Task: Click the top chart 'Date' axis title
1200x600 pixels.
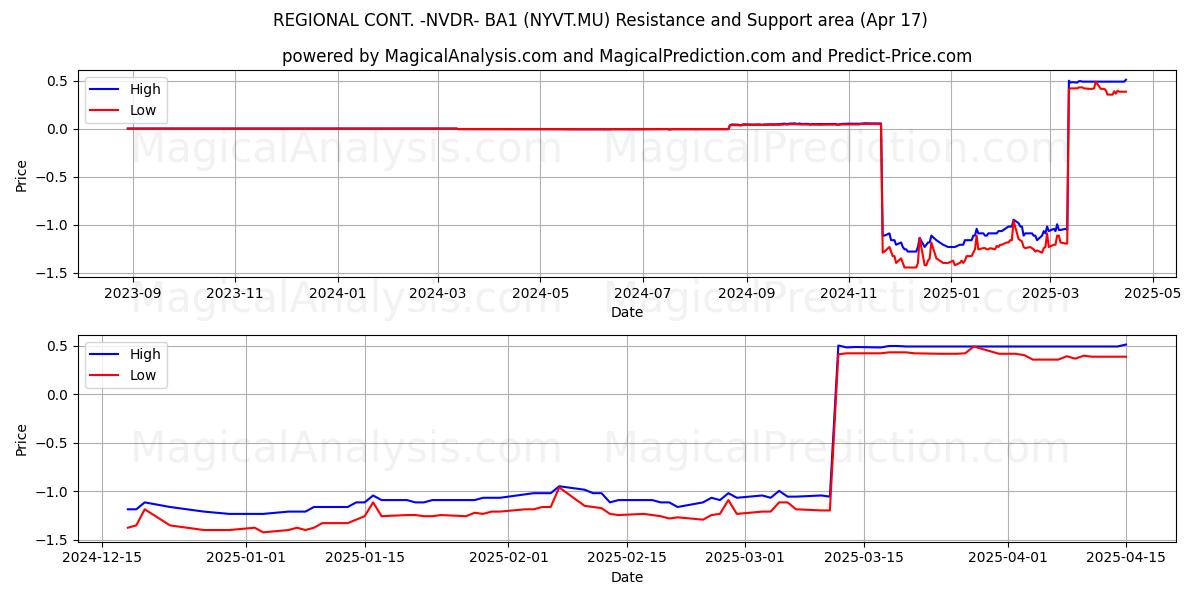Action: 627,312
